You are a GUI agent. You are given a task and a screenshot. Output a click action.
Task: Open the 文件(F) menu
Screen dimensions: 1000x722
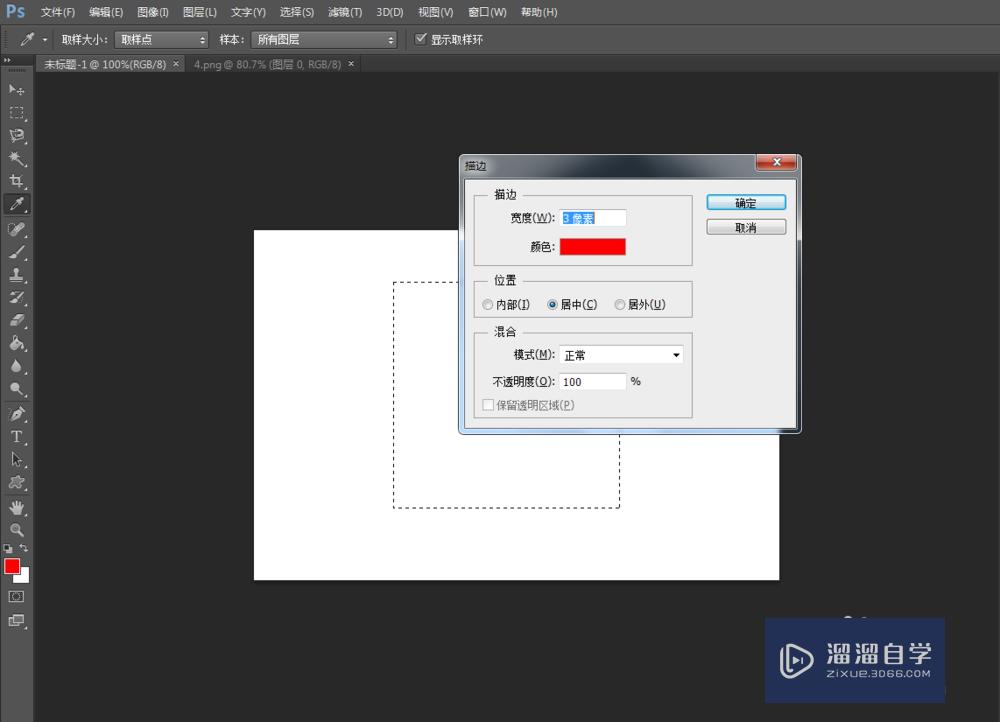58,12
